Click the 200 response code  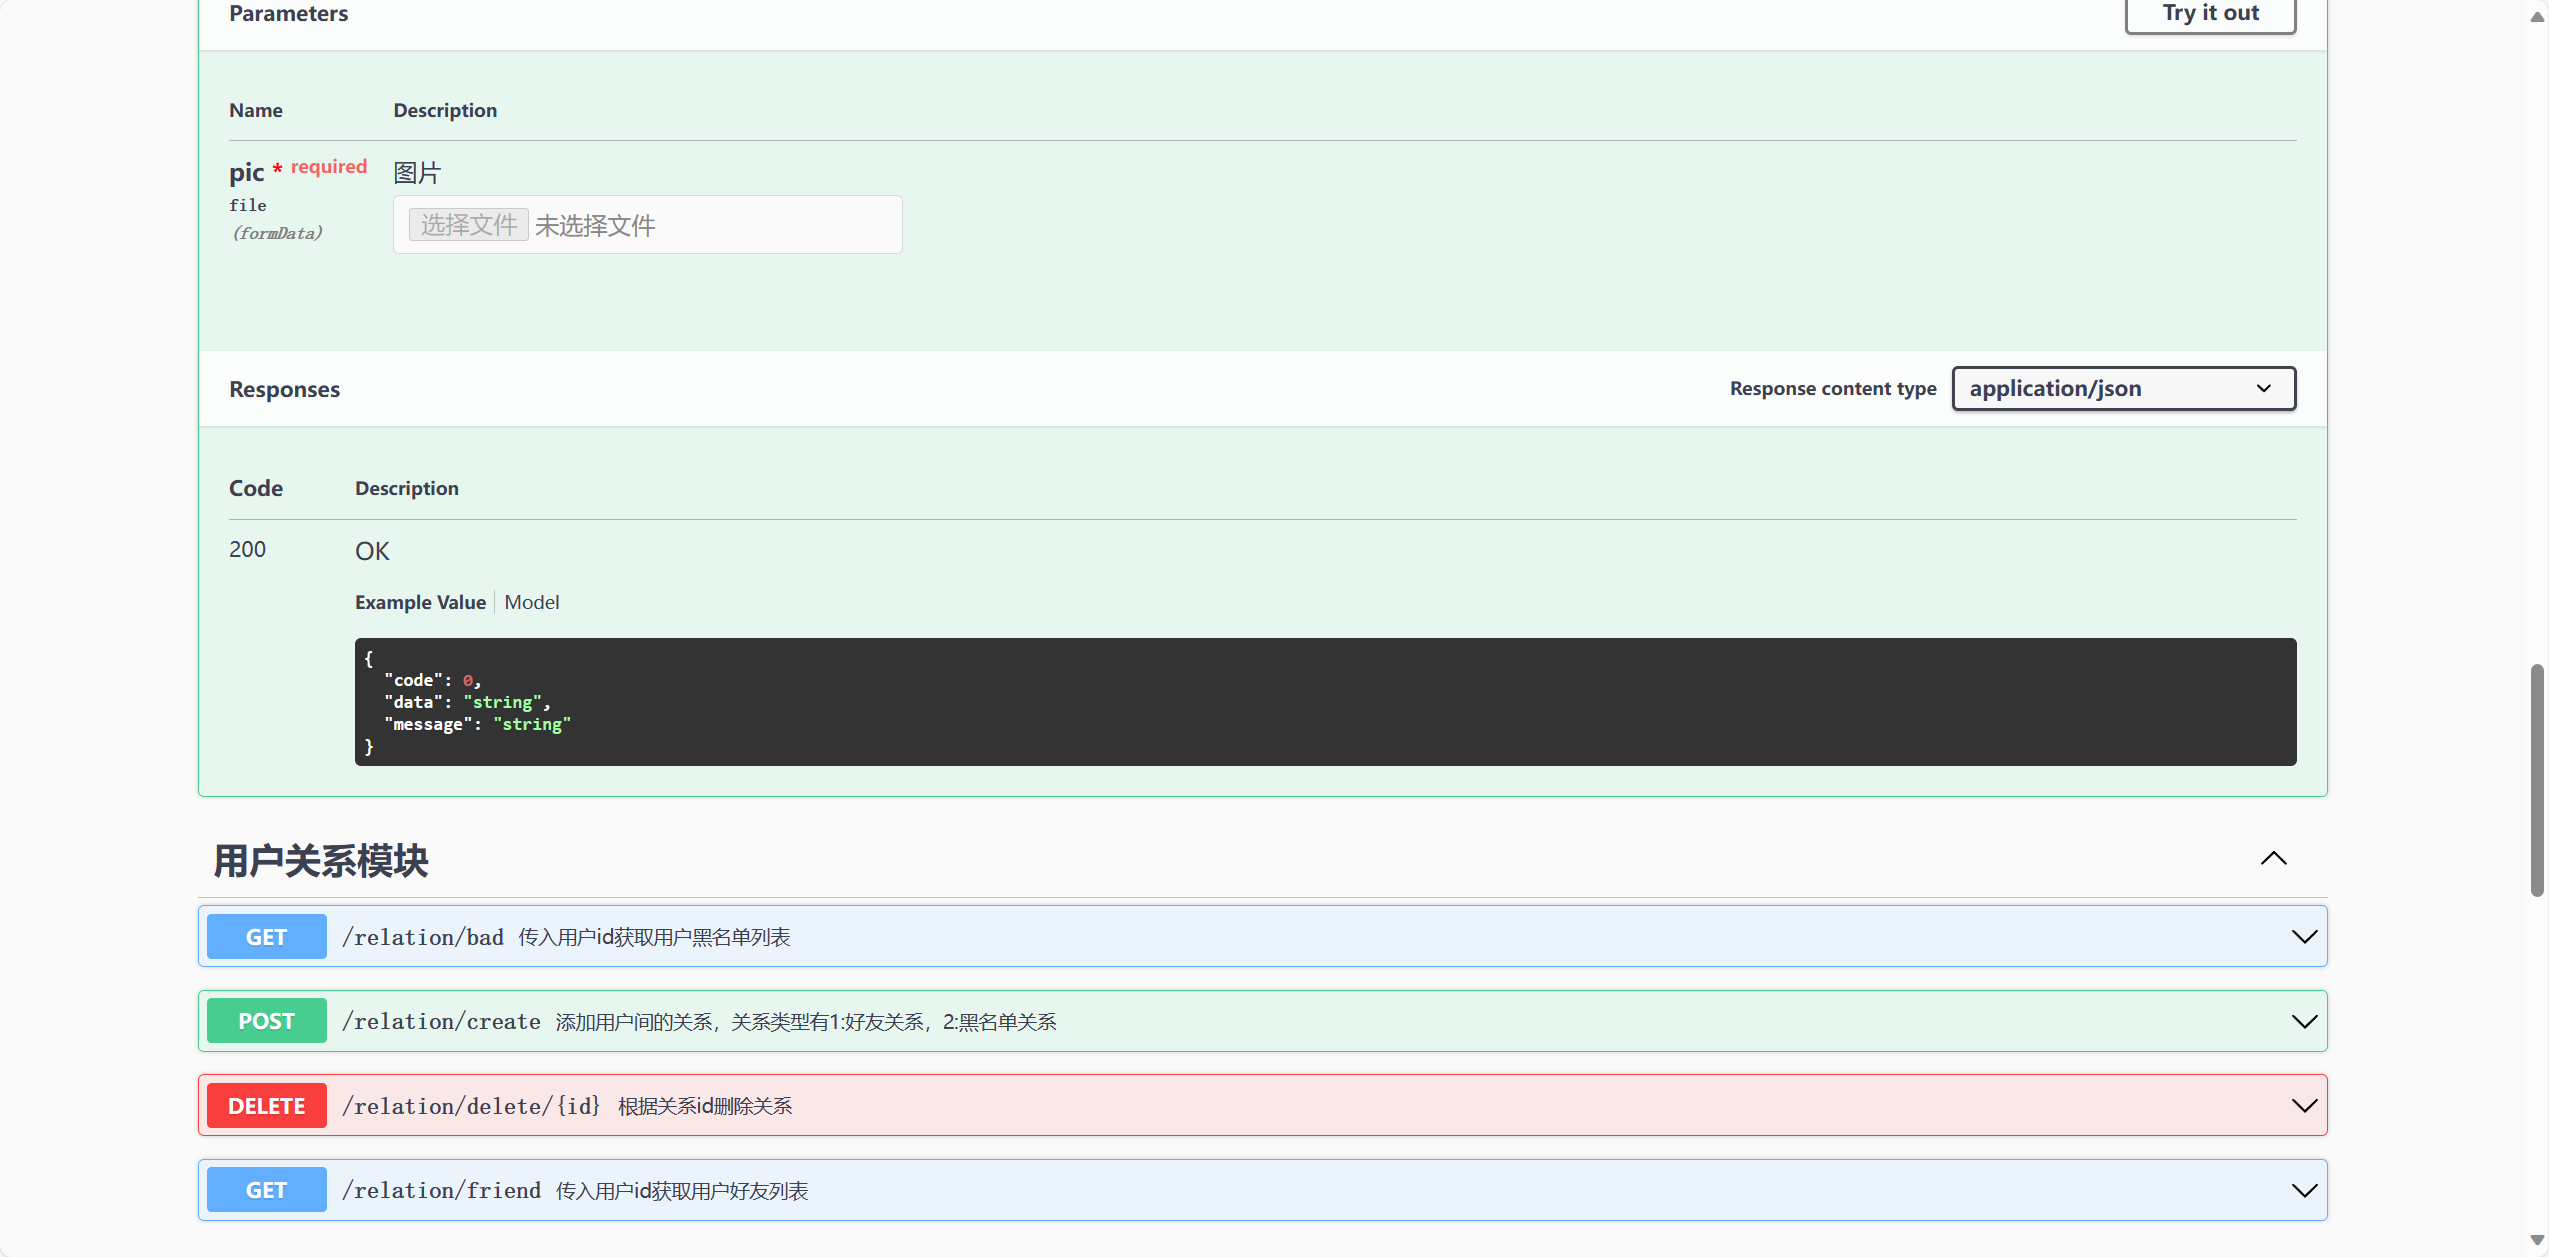(x=247, y=549)
